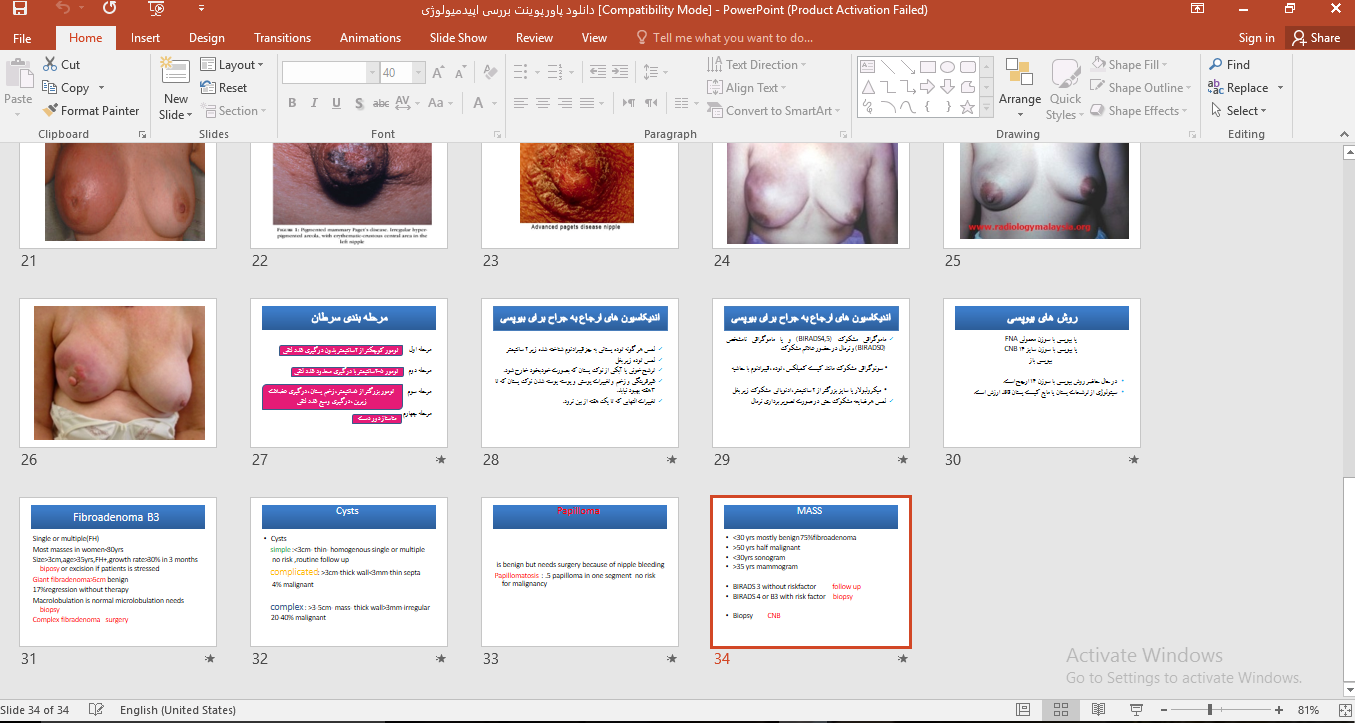Open the font size dropdown
The width and height of the screenshot is (1355, 723).
pyautogui.click(x=407, y=73)
